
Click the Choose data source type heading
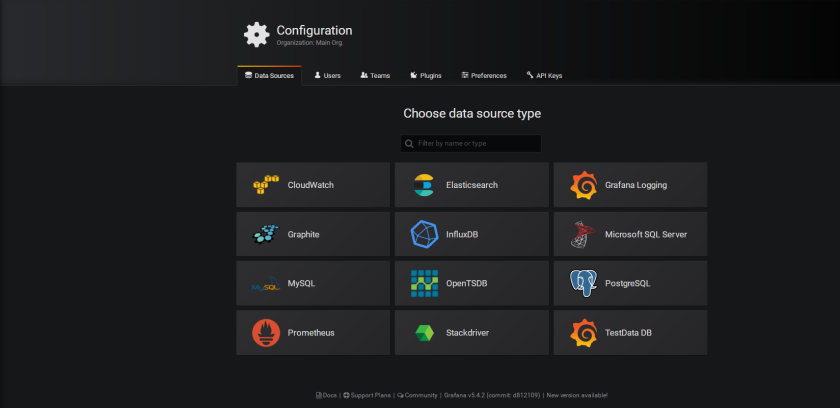(472, 114)
